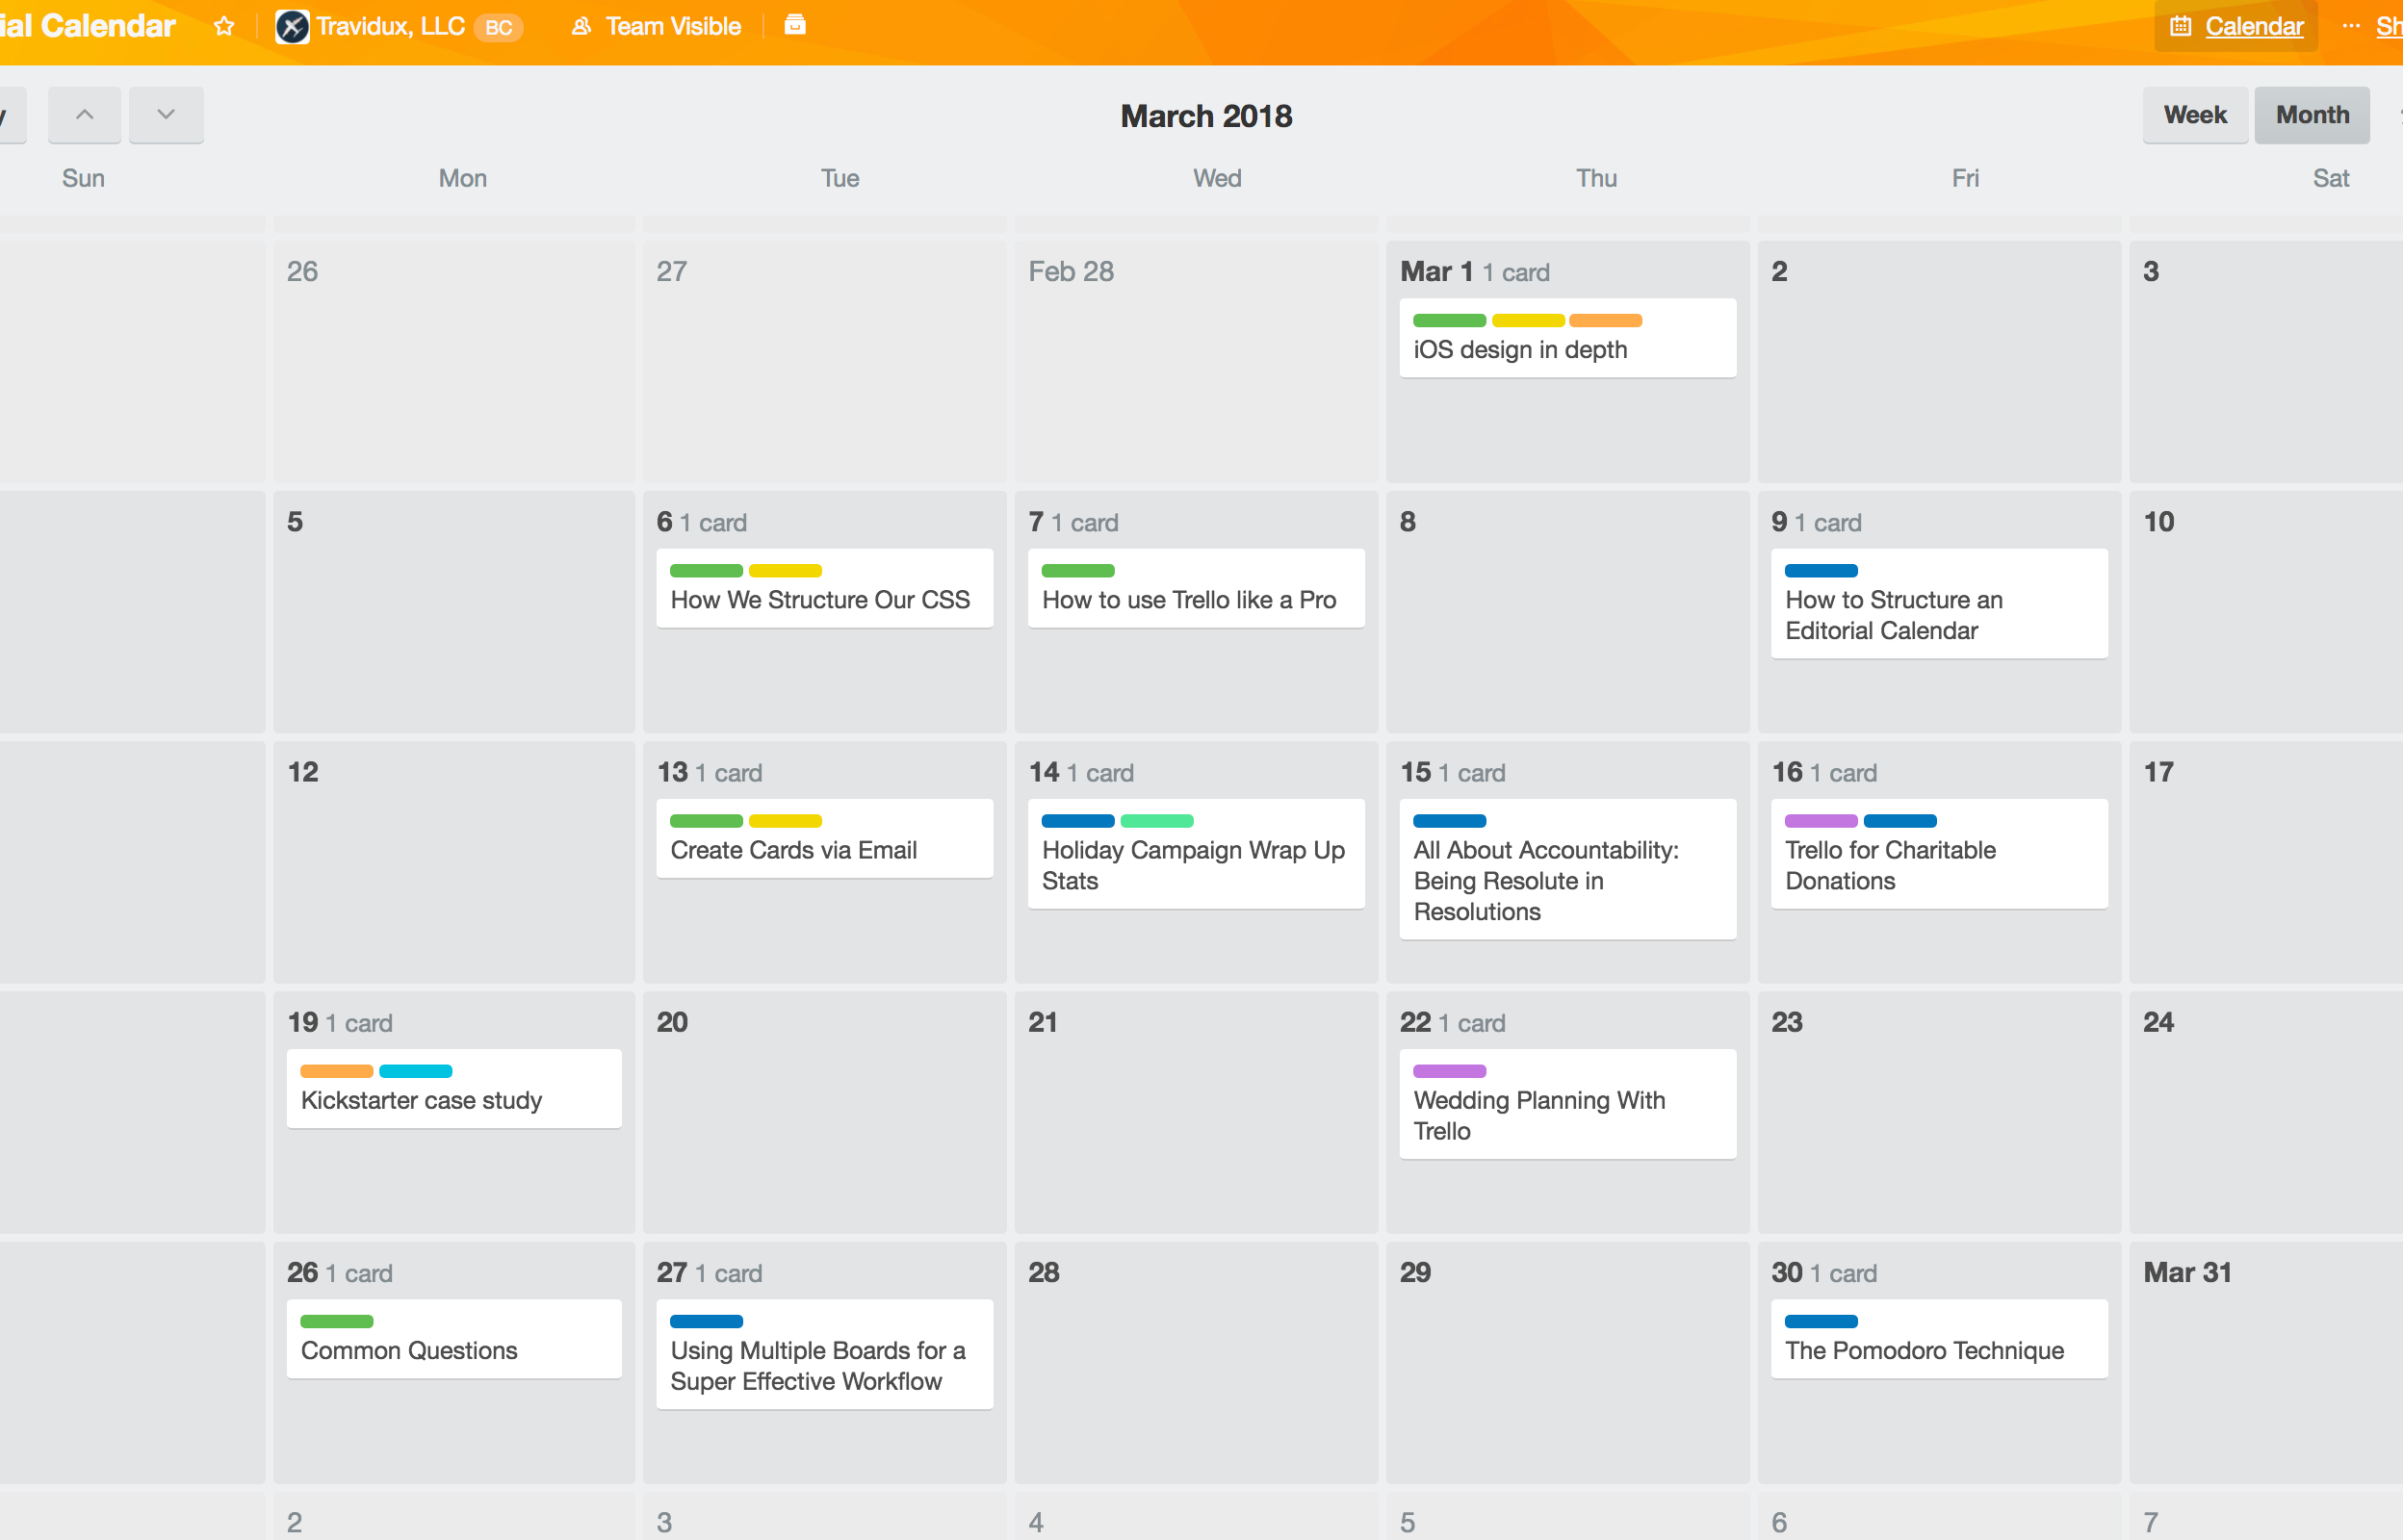Image resolution: width=2403 pixels, height=1540 pixels.
Task: Click Team Visible menu label
Action: pyautogui.click(x=673, y=24)
